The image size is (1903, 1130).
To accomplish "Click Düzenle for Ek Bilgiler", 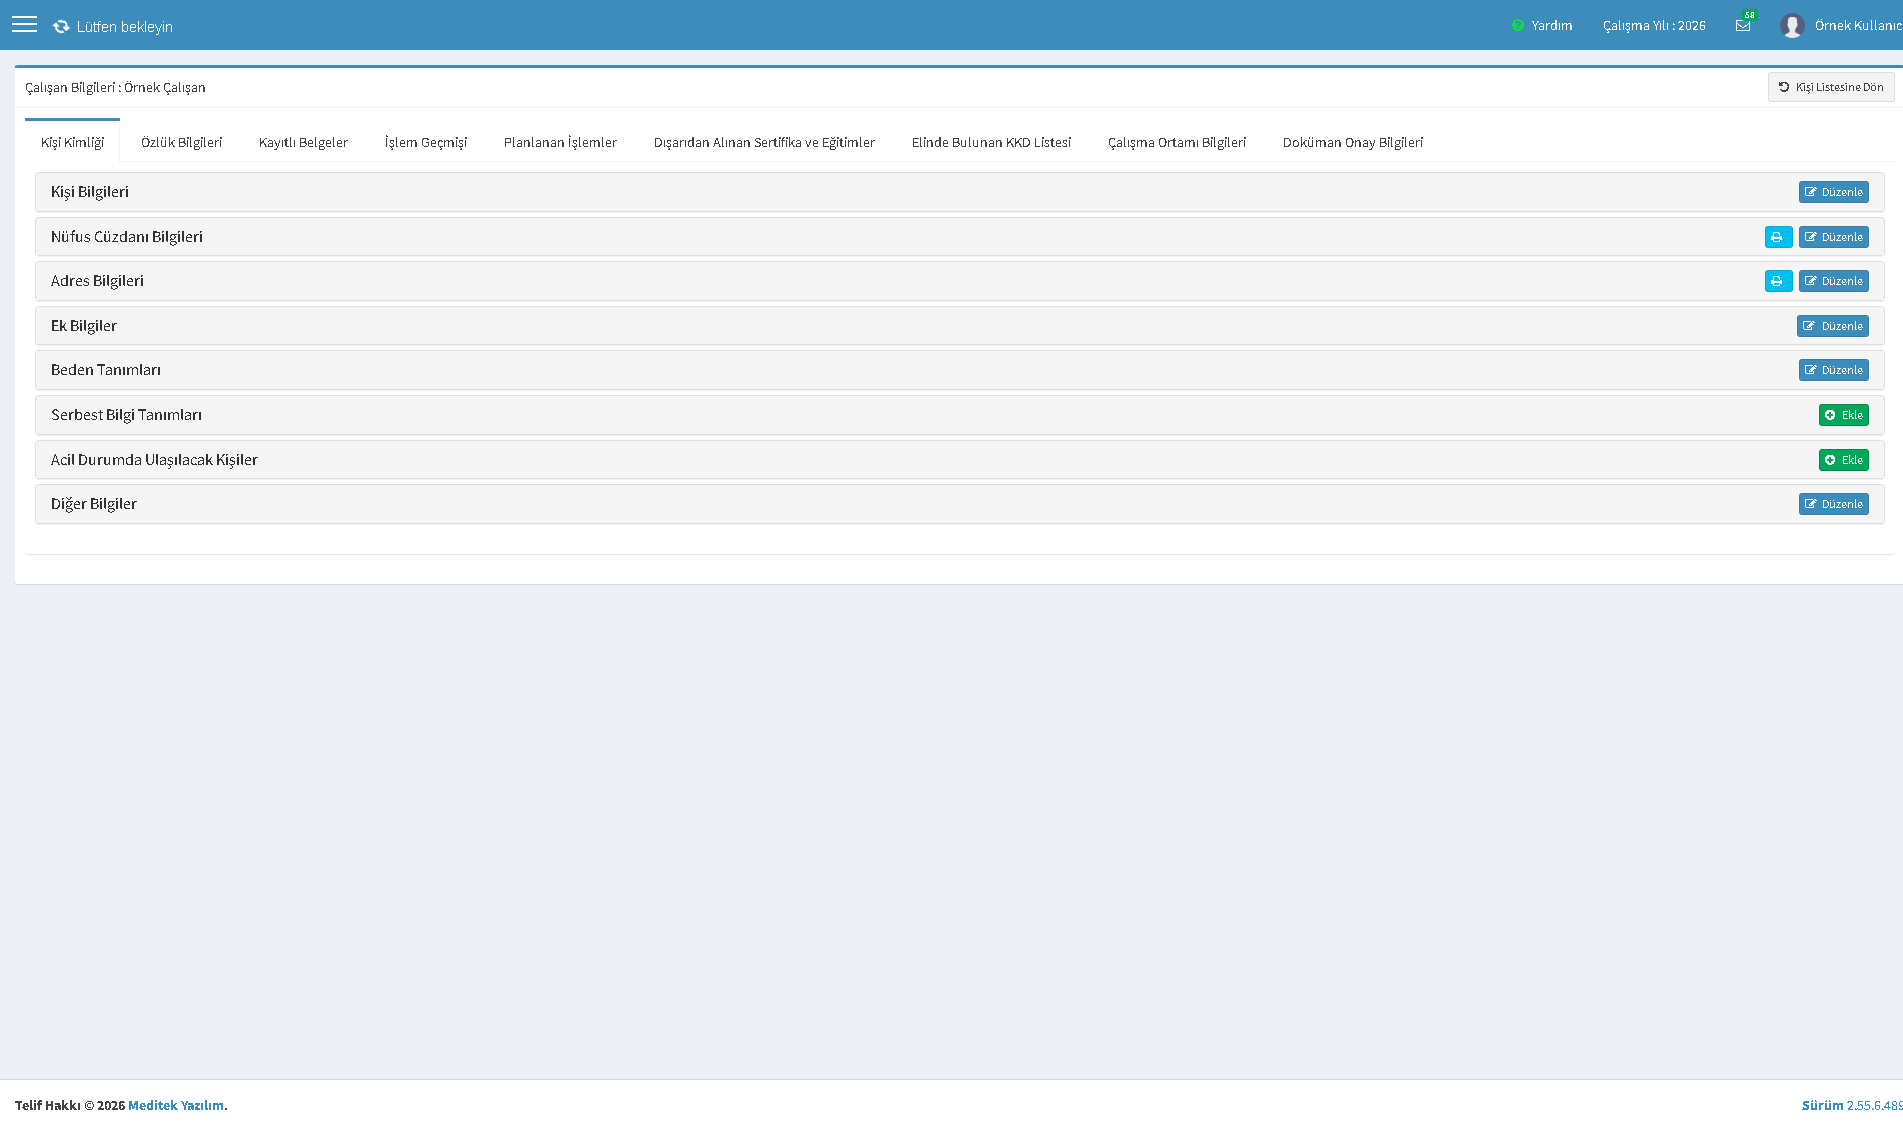I will pos(1832,326).
